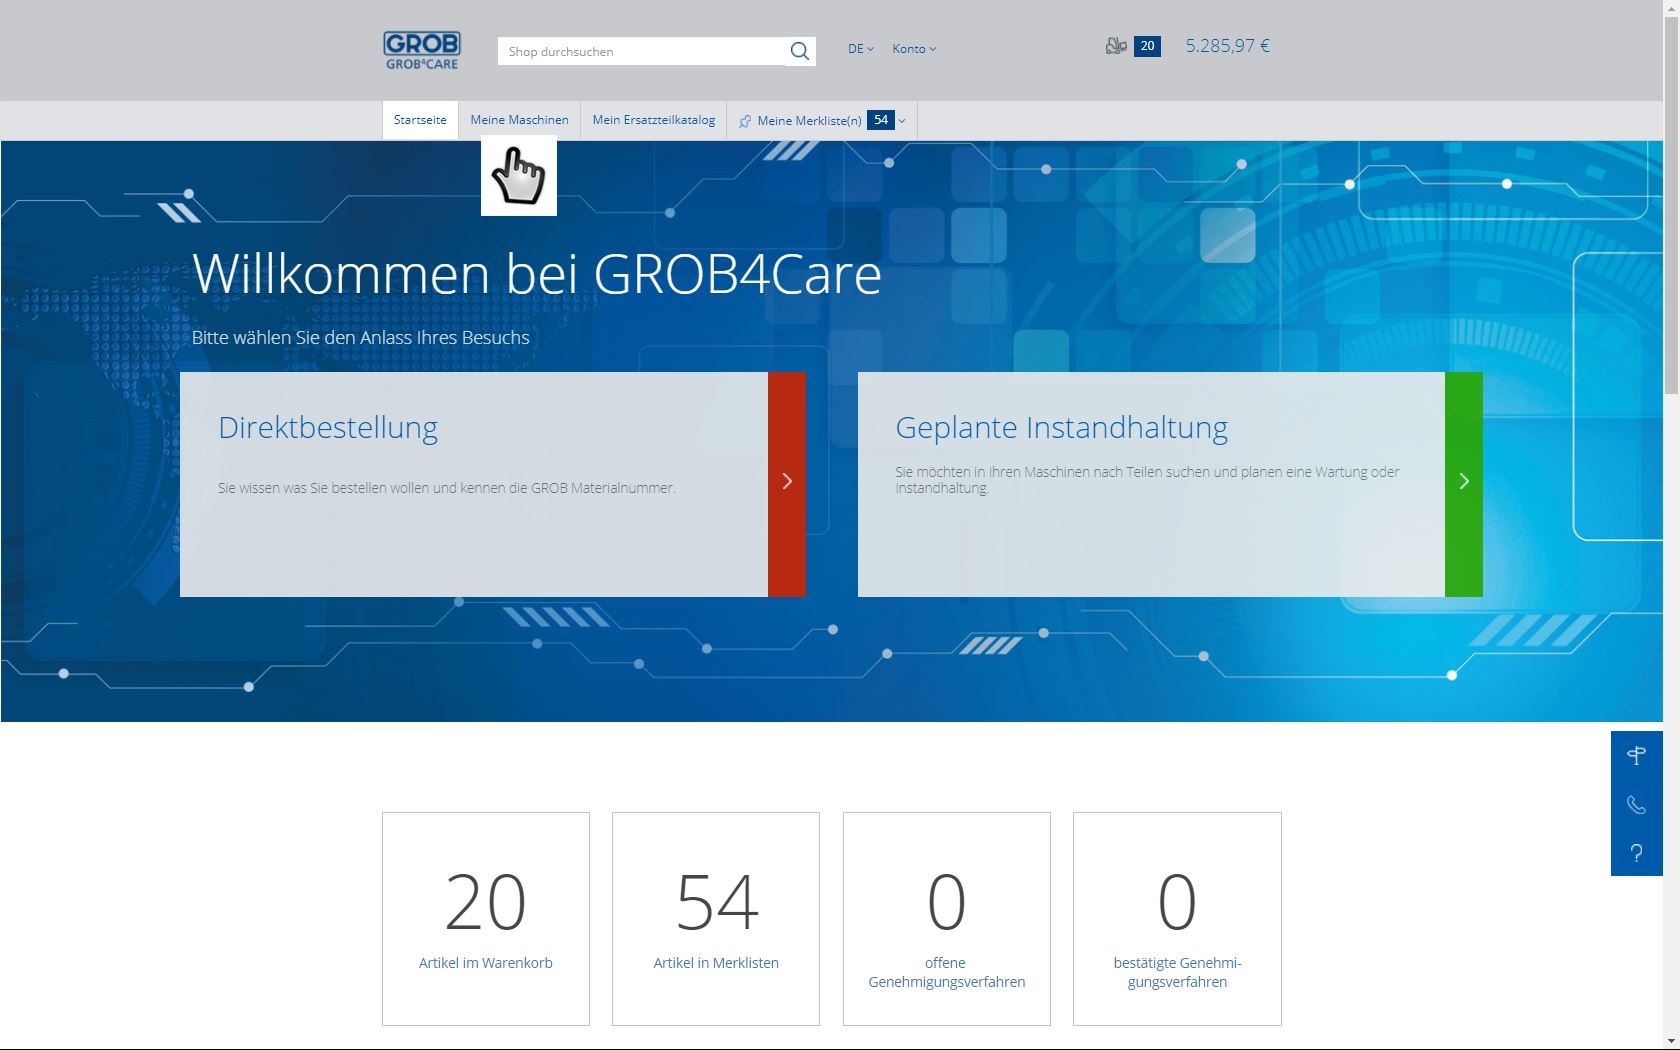Open the cart total 5.285,97 €
The width and height of the screenshot is (1680, 1050).
[1227, 46]
